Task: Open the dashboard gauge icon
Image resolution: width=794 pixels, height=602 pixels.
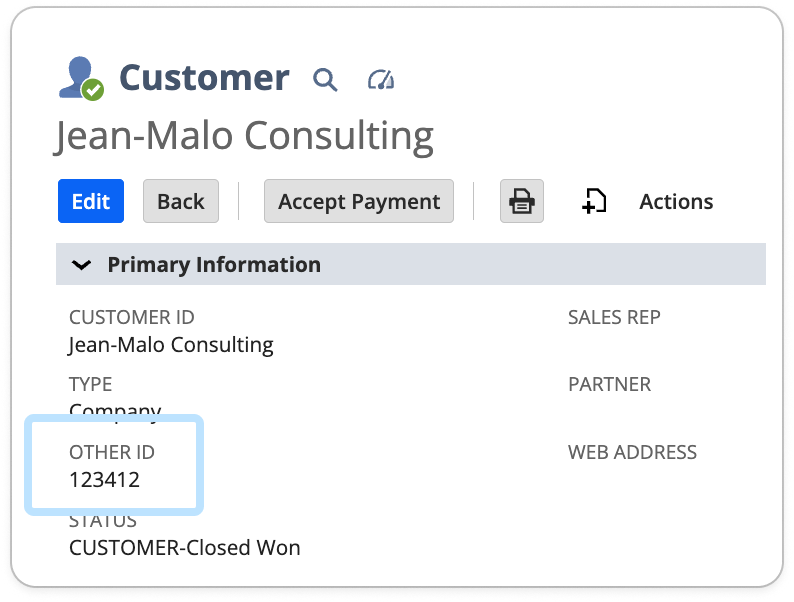Action: [x=381, y=79]
